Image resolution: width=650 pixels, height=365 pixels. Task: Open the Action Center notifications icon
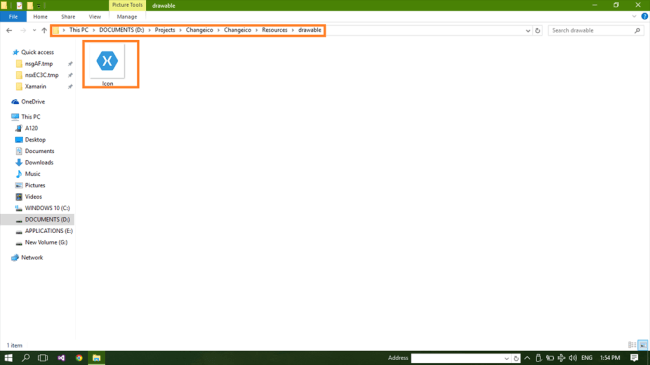click(x=634, y=358)
